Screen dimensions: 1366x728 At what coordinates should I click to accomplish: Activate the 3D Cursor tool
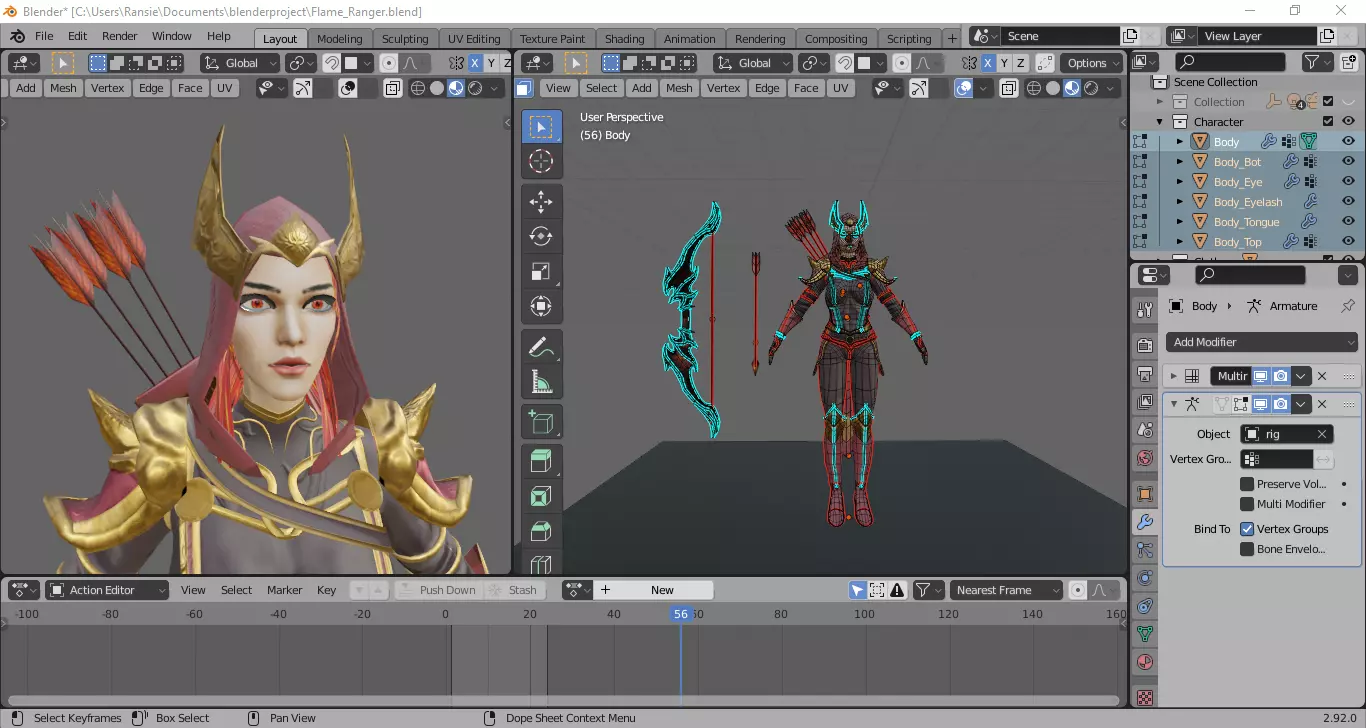(x=541, y=162)
